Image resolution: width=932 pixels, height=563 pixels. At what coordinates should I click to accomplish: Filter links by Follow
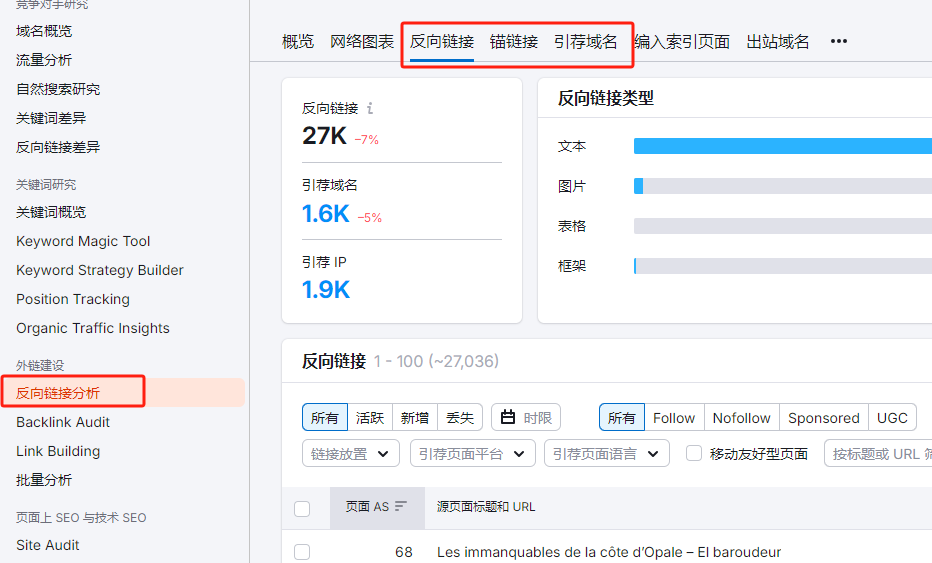tap(674, 417)
